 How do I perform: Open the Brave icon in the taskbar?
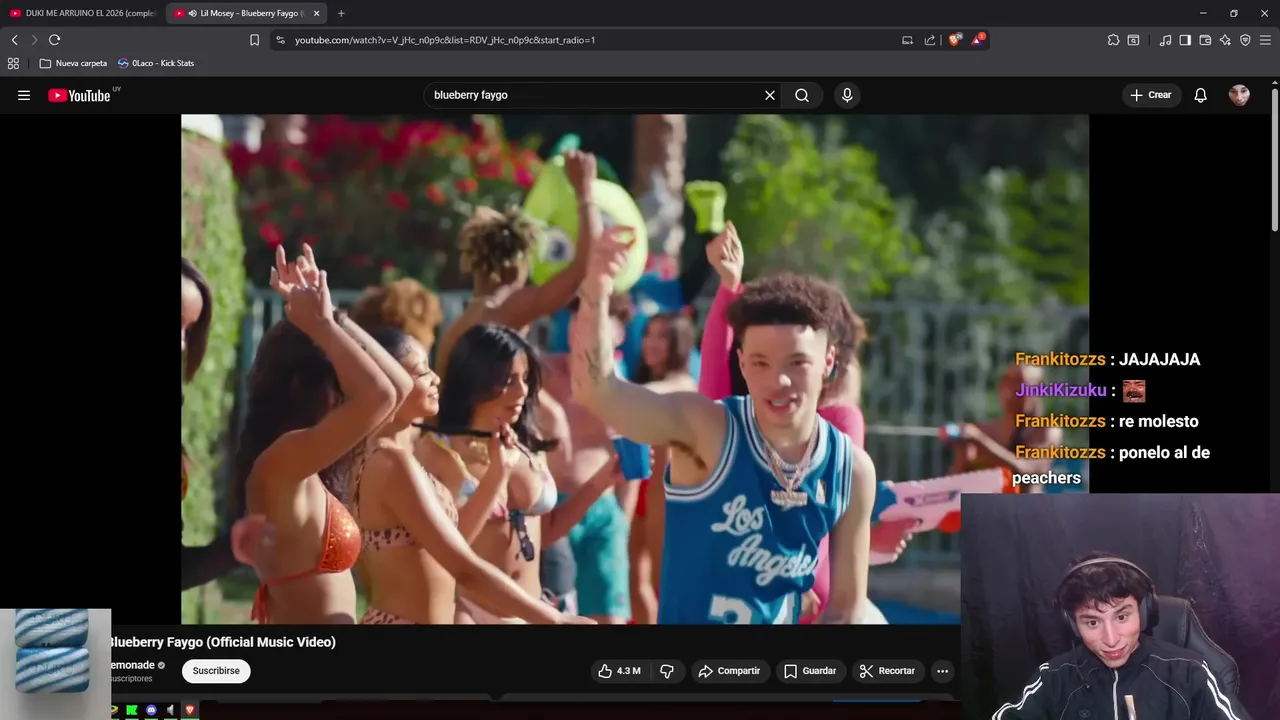click(x=190, y=710)
